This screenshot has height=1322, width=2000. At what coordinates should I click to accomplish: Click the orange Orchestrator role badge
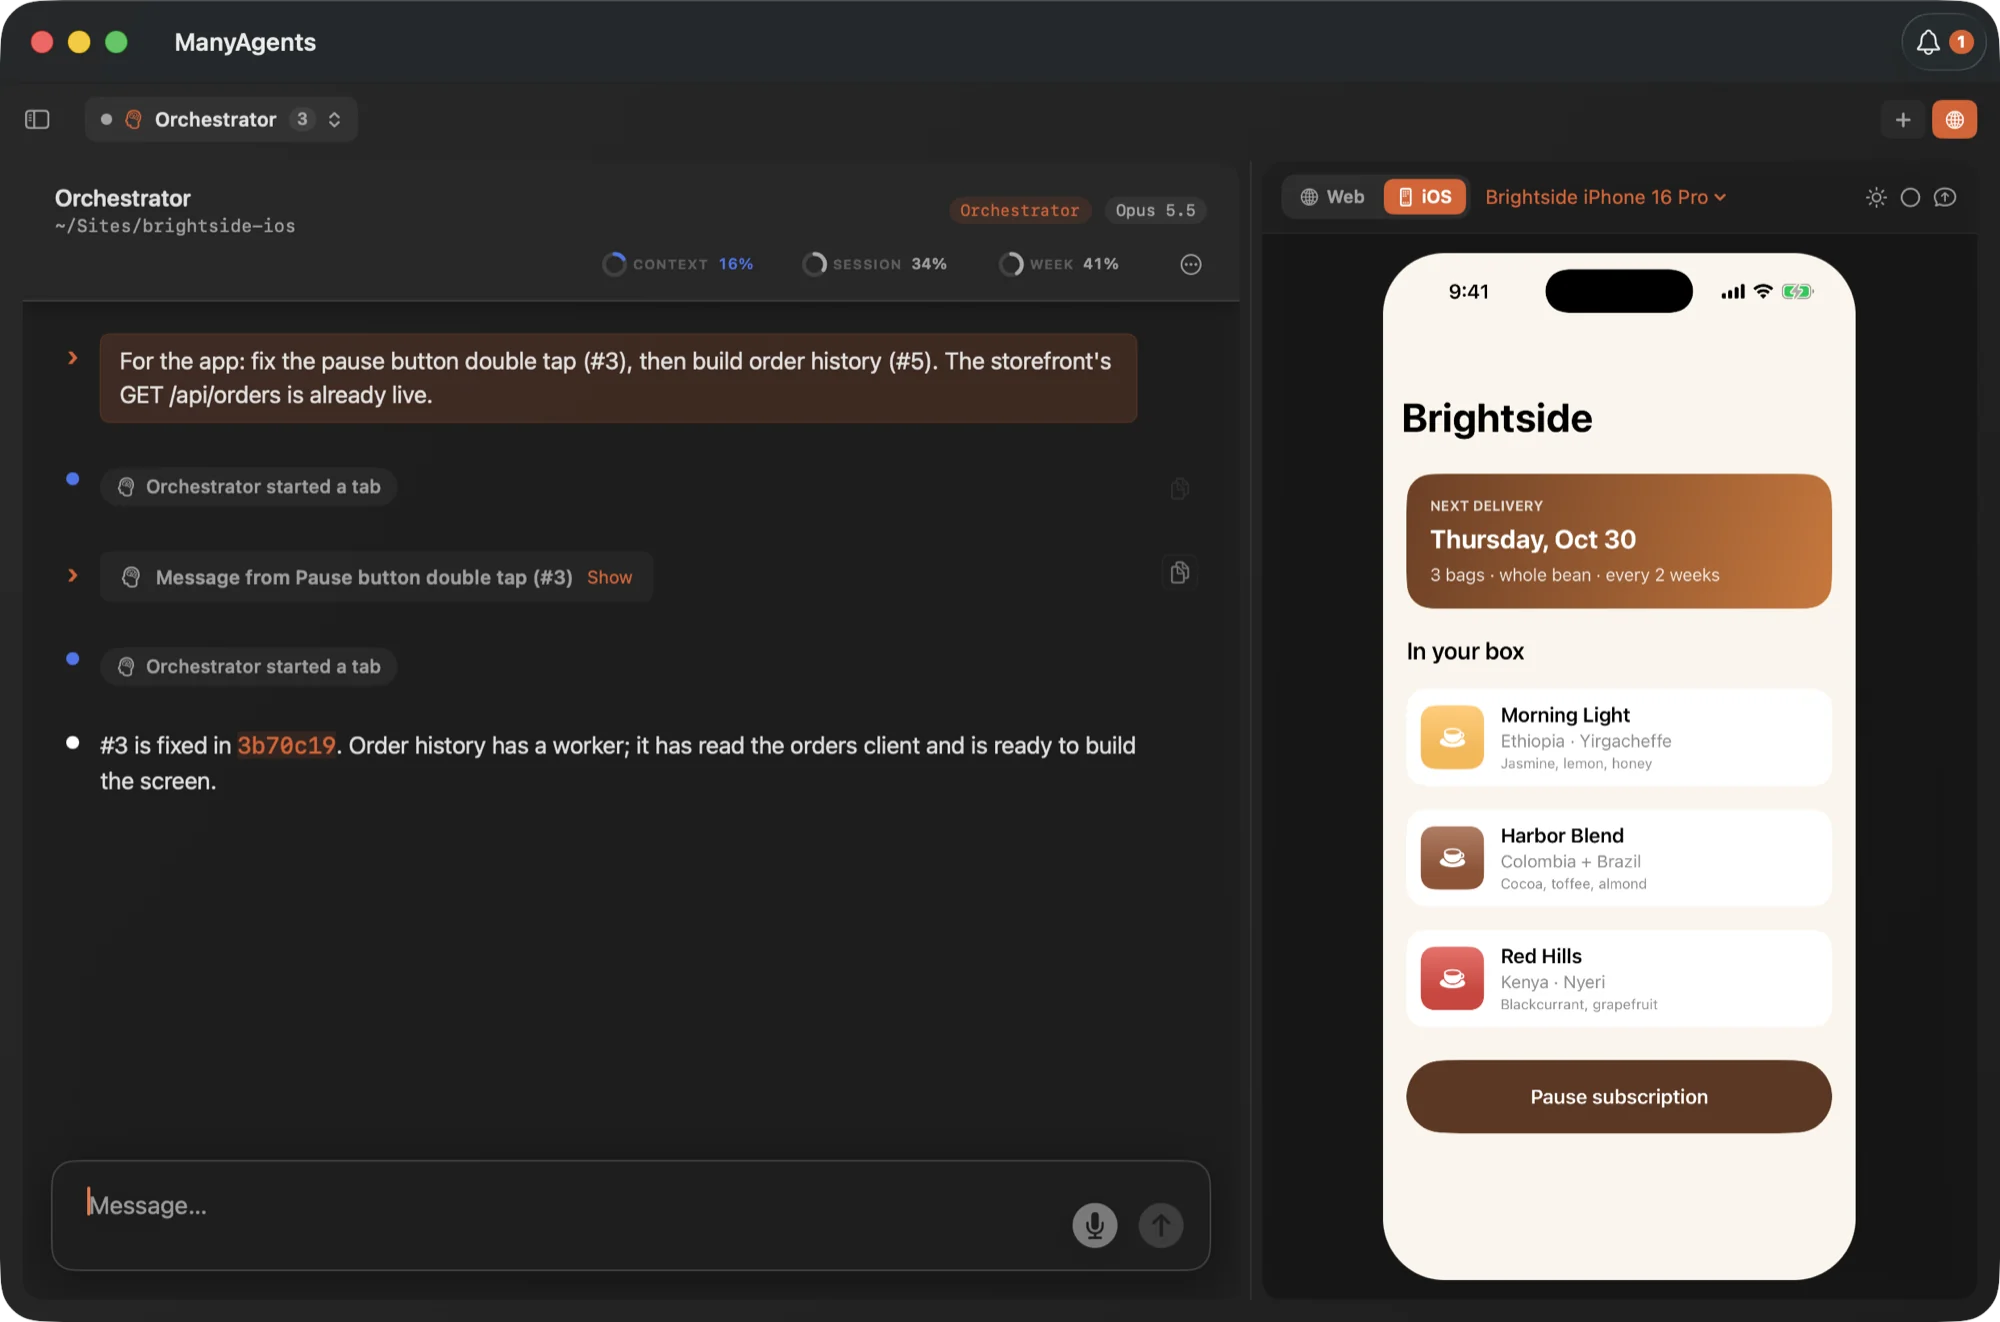click(1019, 210)
